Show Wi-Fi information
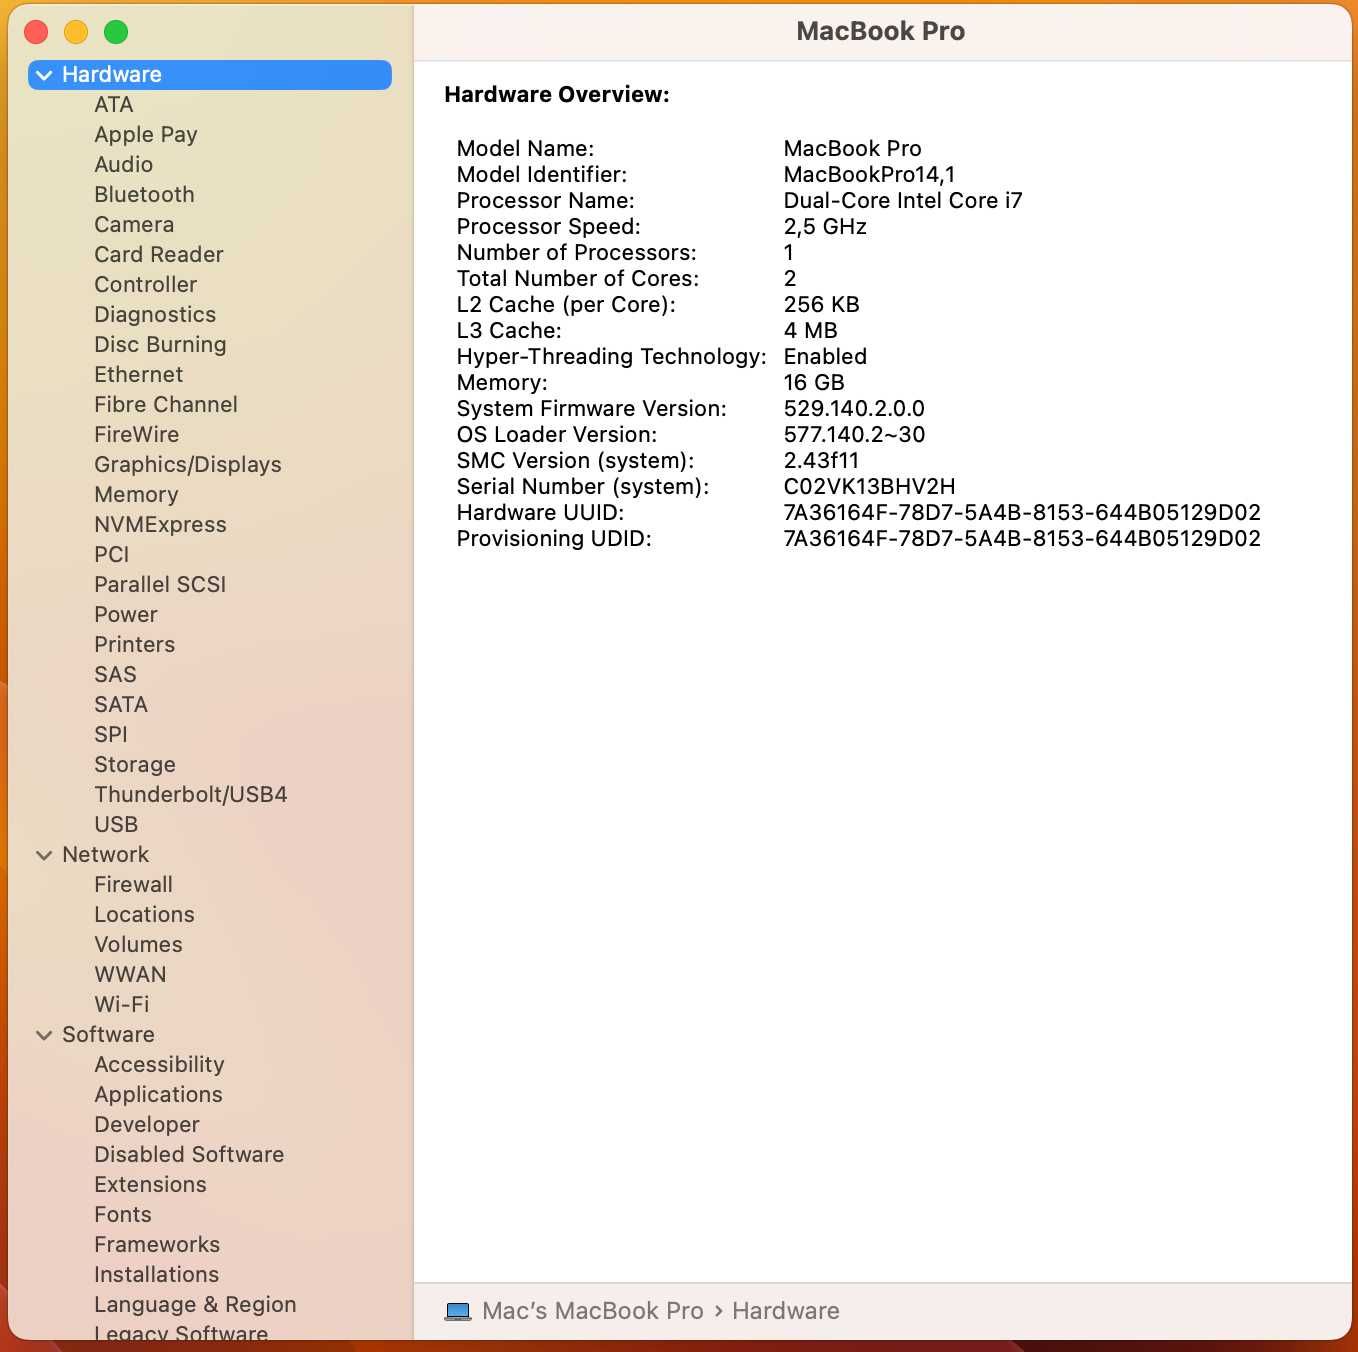 pos(121,1005)
